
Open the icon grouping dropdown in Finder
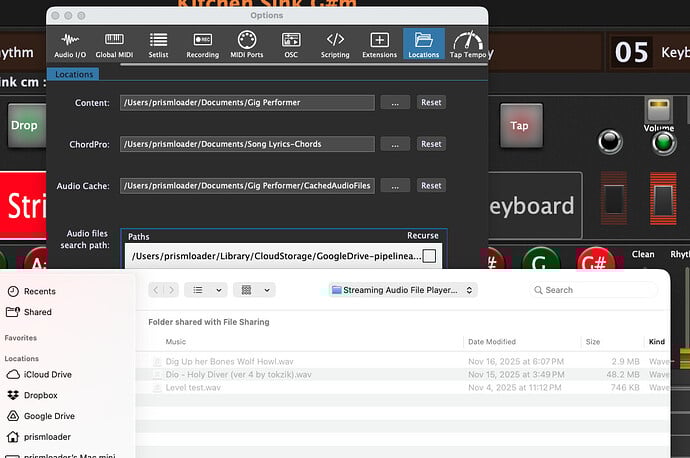[254, 290]
